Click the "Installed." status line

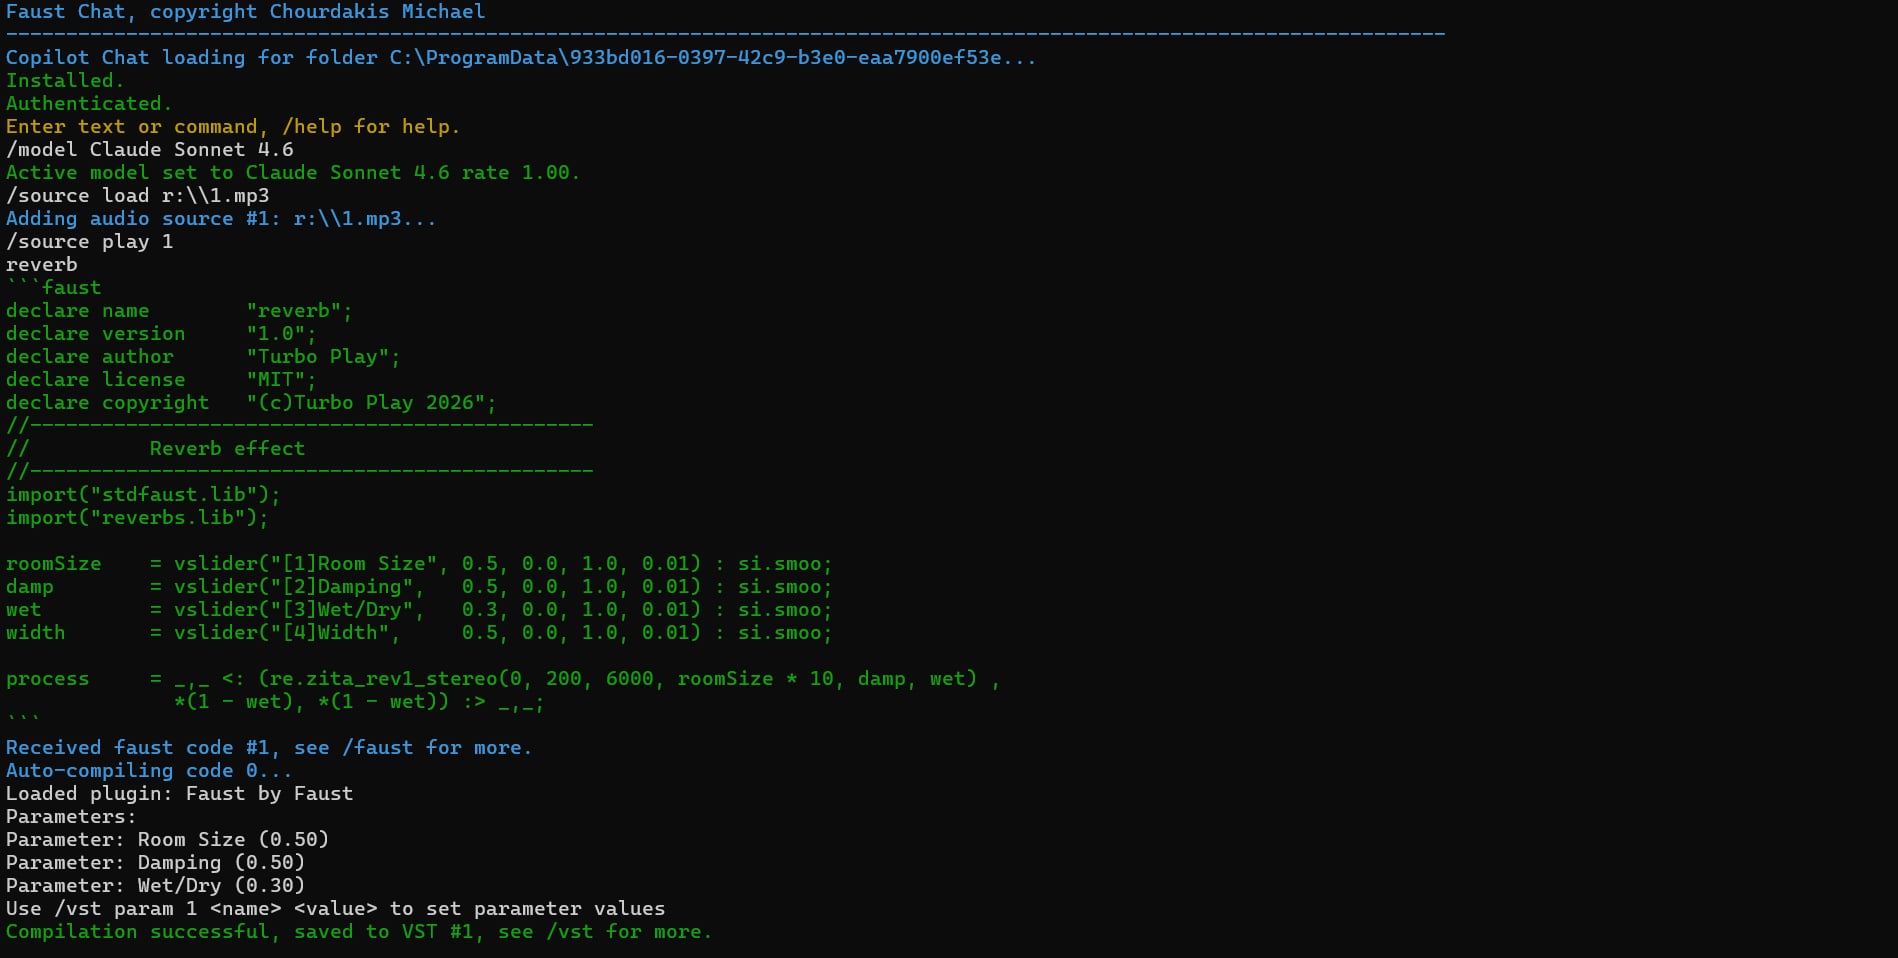[x=65, y=81]
